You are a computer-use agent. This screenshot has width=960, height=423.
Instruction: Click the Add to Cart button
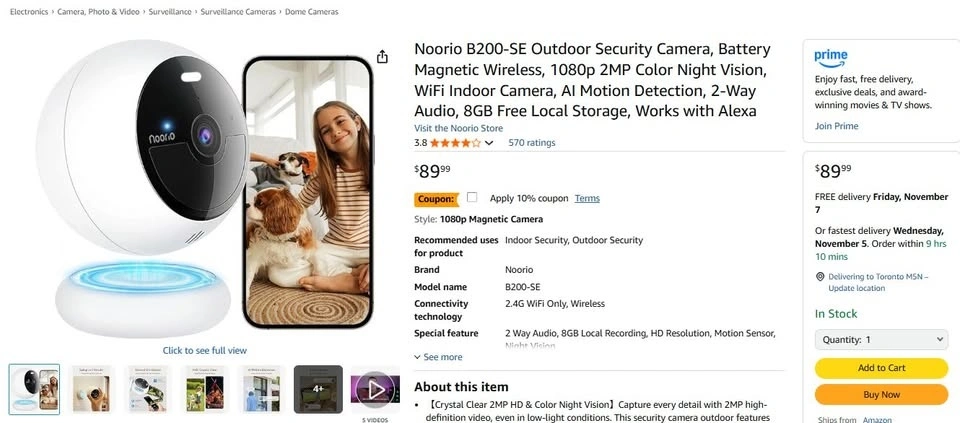pyautogui.click(x=881, y=368)
